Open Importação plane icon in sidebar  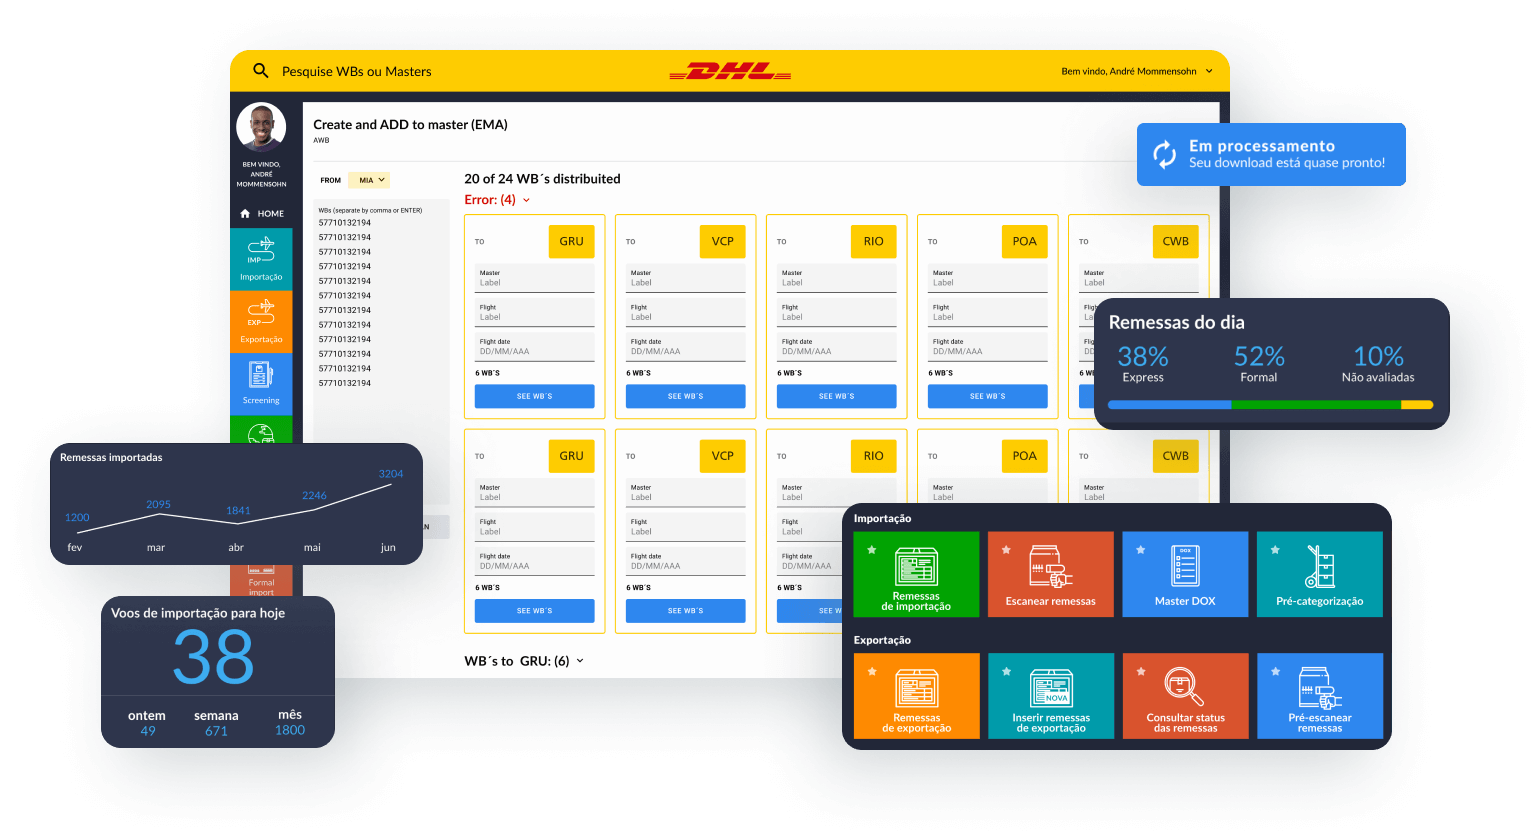point(261,249)
